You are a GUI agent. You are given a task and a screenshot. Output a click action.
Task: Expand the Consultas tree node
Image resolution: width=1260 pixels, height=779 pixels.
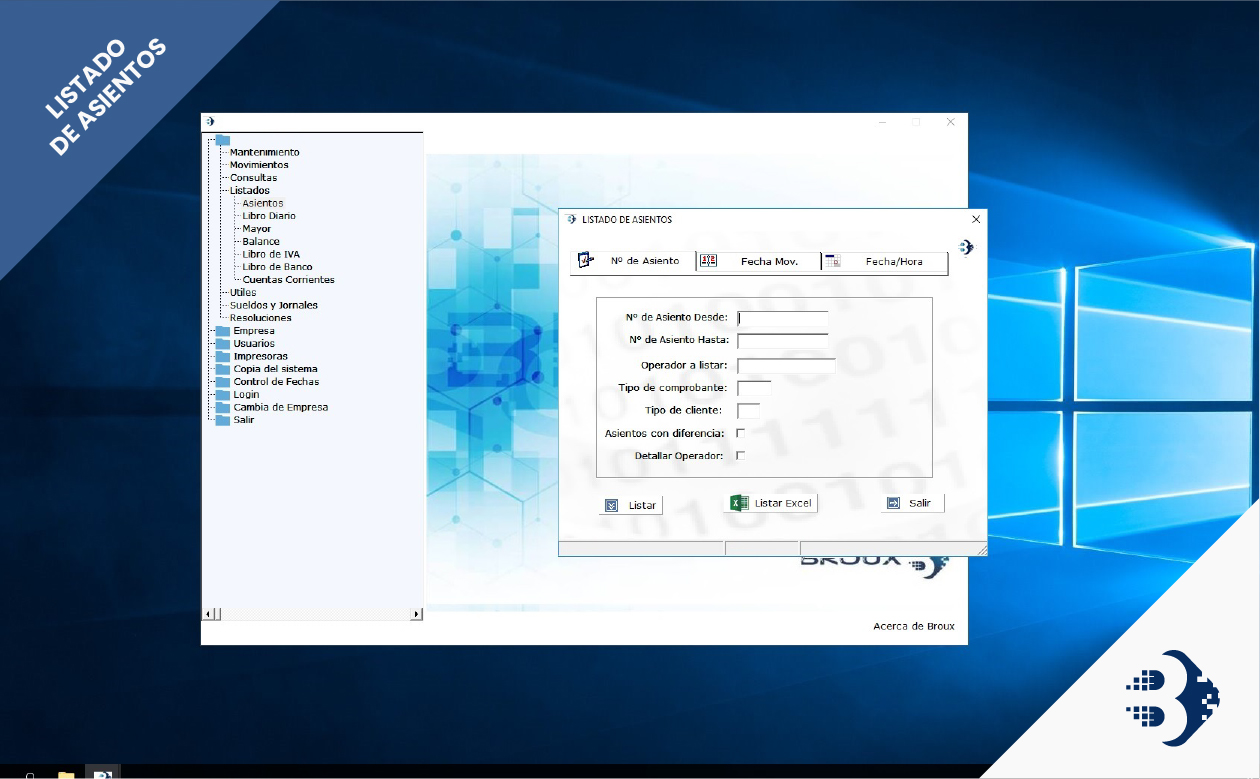tap(253, 178)
